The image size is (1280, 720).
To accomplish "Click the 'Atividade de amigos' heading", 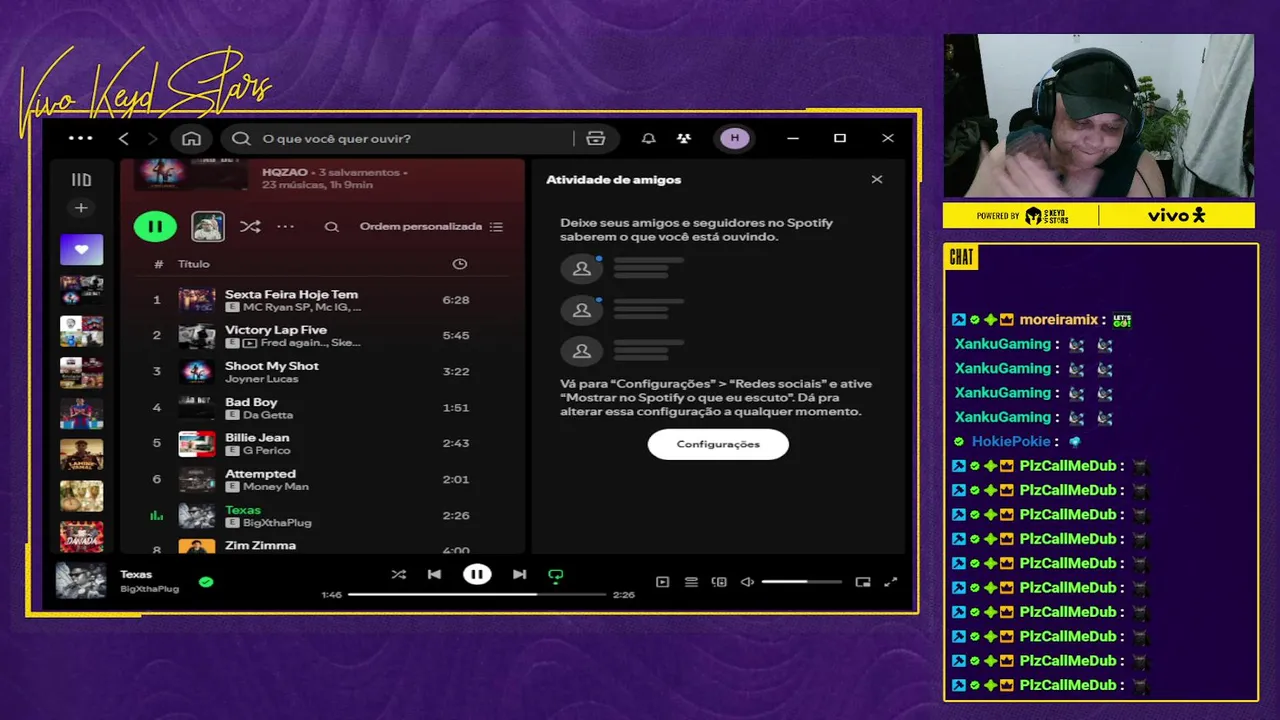I will (613, 180).
